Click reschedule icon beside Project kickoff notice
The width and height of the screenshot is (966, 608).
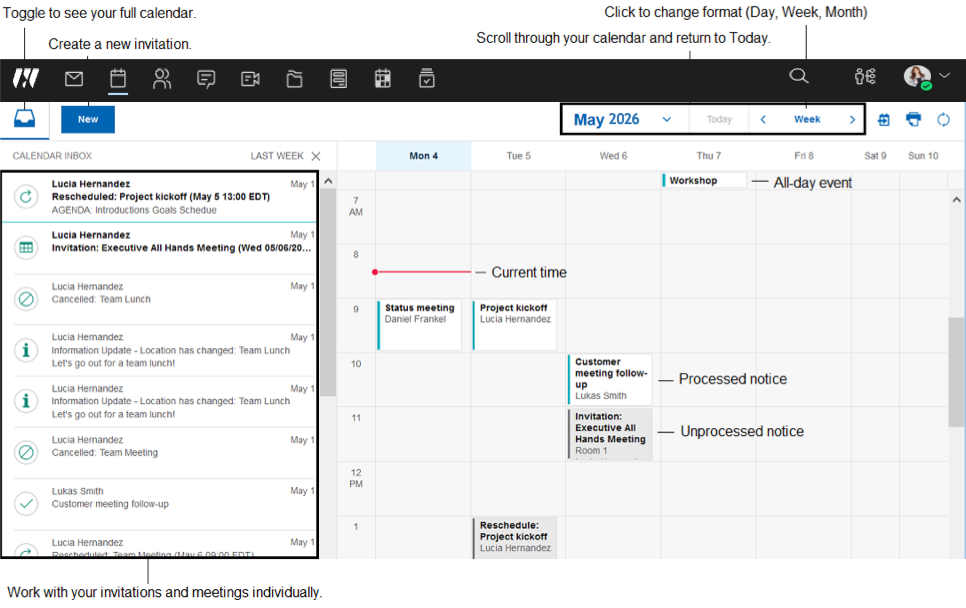tap(26, 197)
